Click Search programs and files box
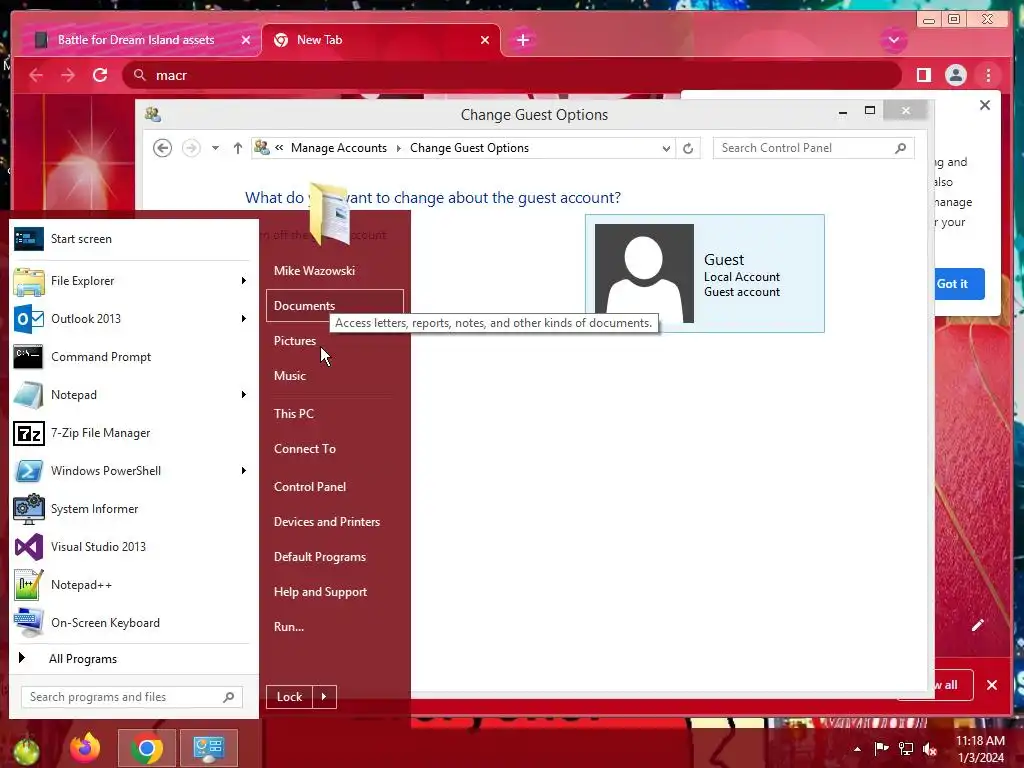Image resolution: width=1024 pixels, height=768 pixels. [x=132, y=697]
